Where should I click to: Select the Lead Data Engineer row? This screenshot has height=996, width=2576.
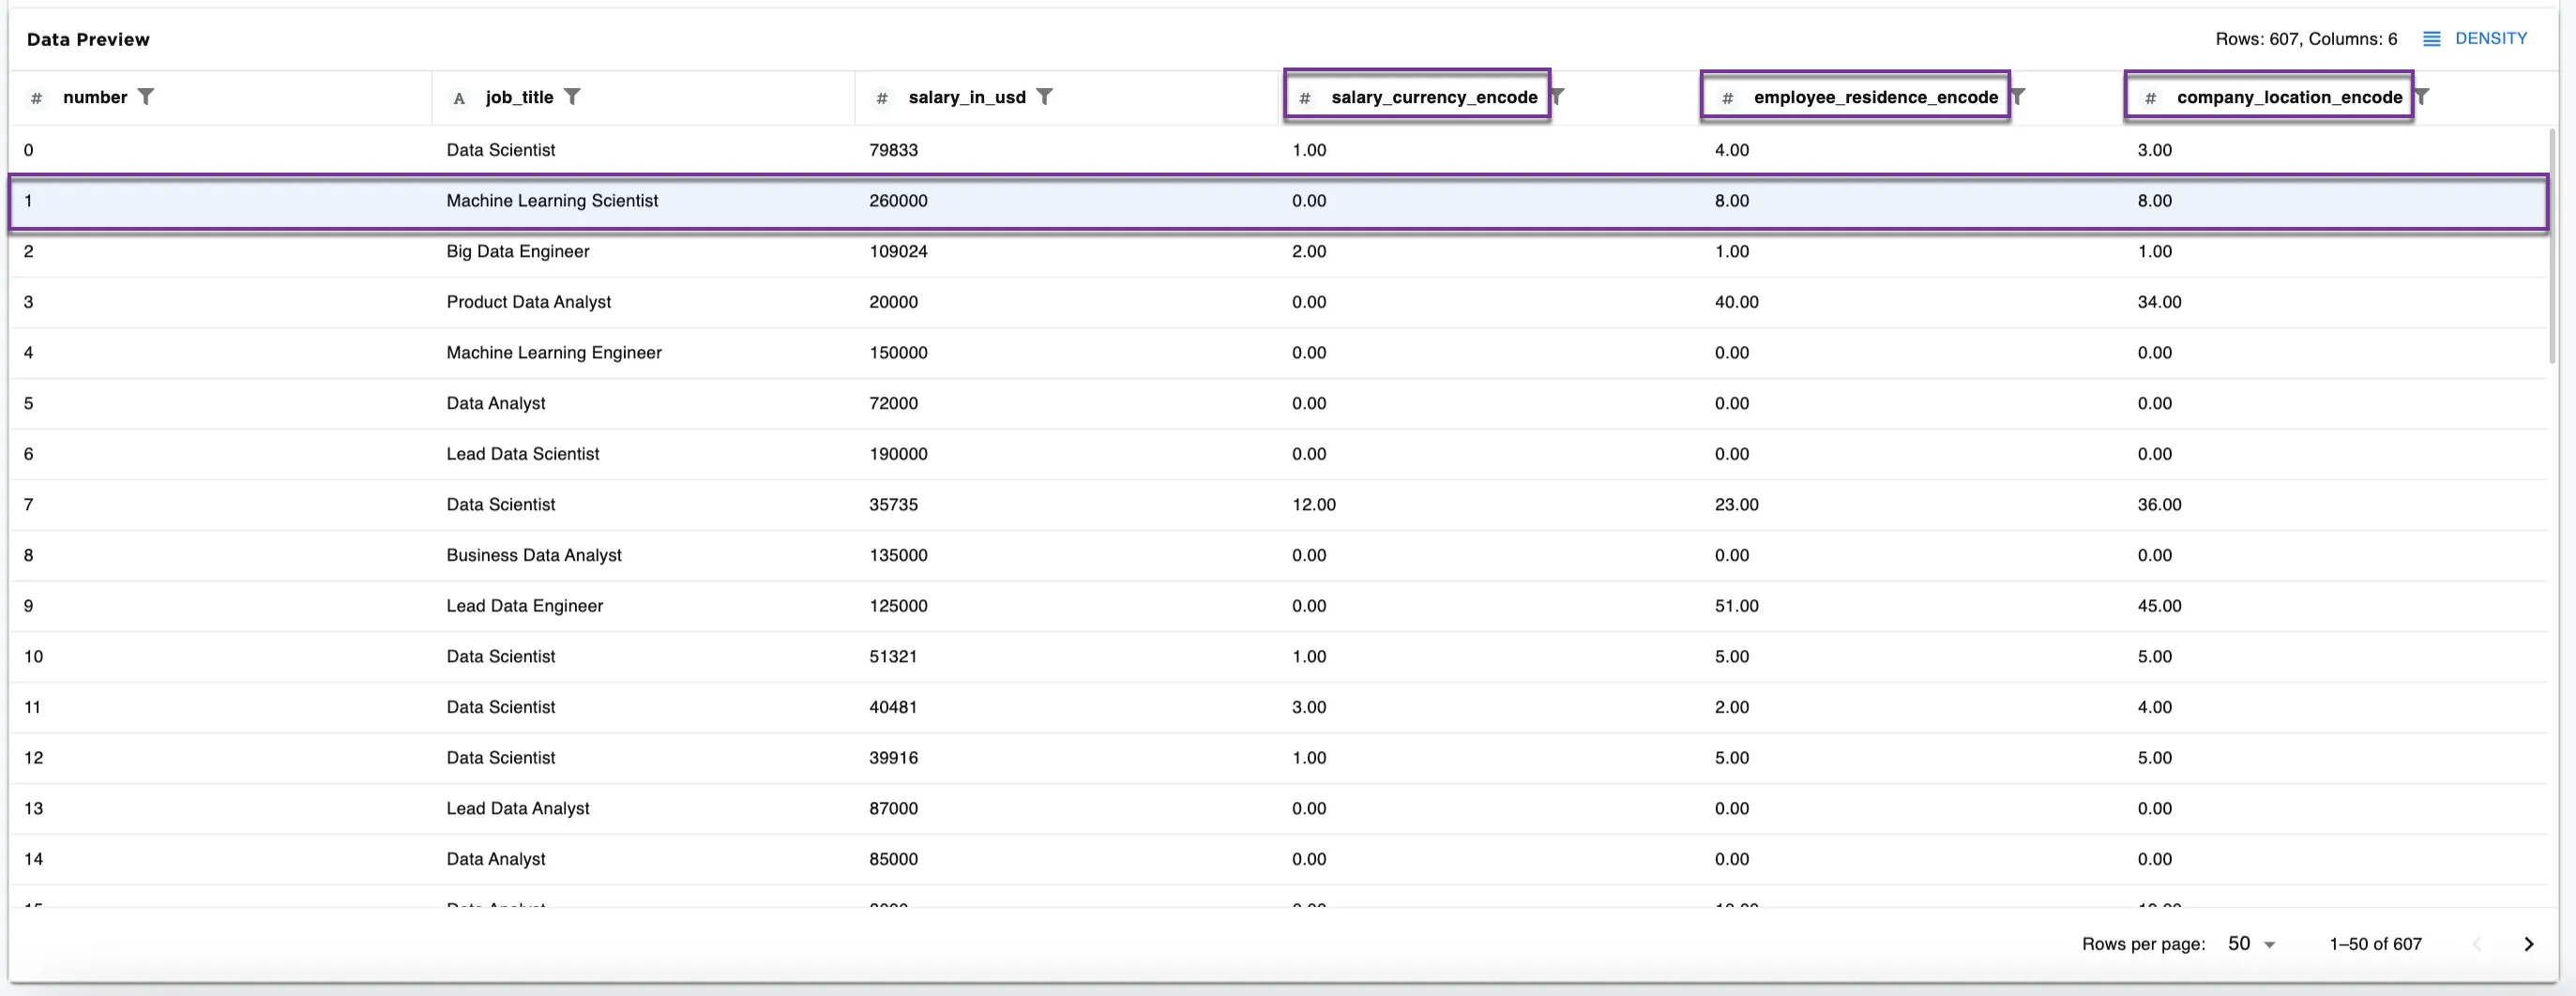pos(524,606)
